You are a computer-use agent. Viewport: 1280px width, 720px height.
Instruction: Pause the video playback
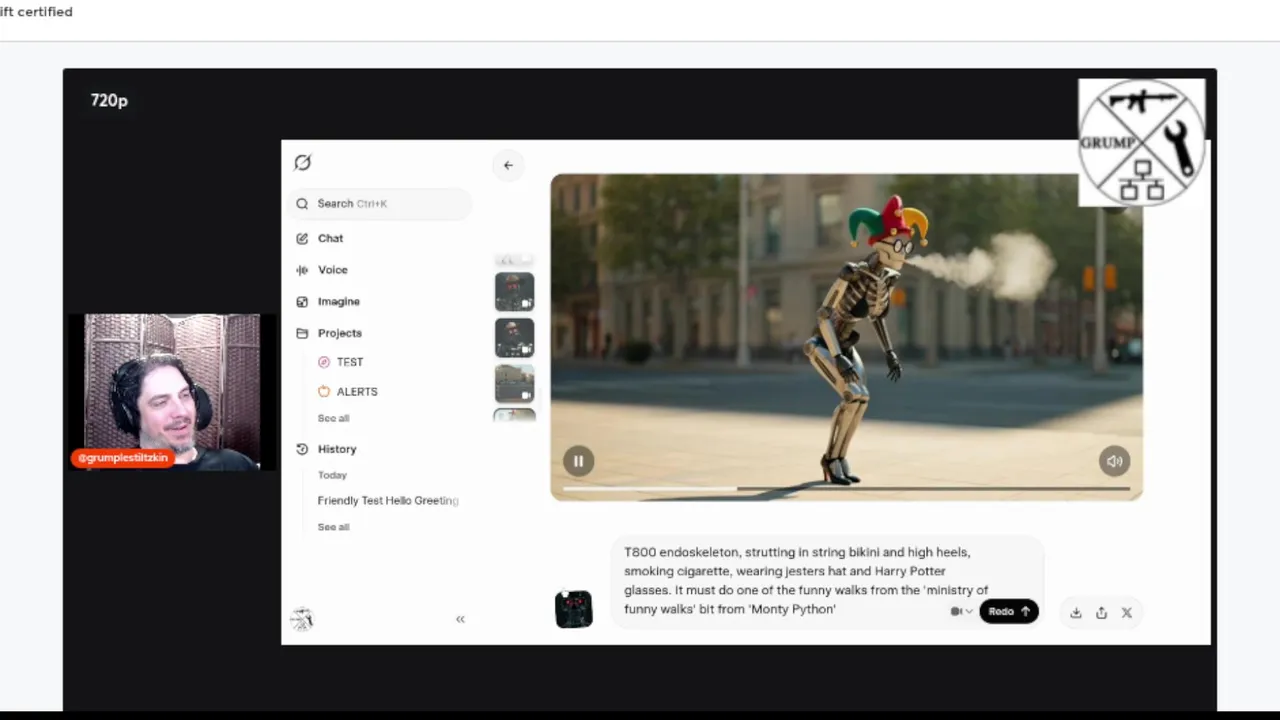(x=578, y=461)
